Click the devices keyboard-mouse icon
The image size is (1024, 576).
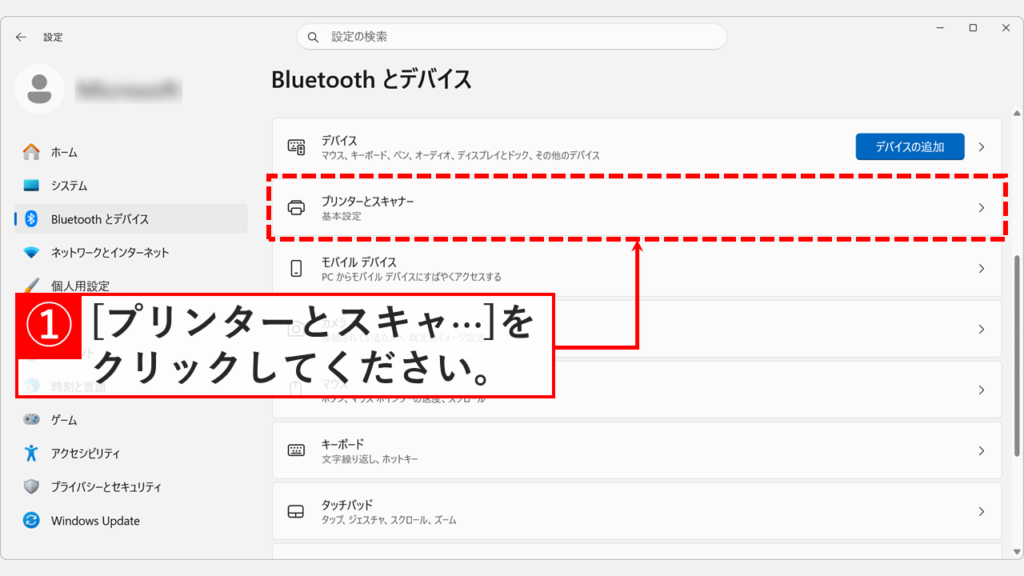coord(296,147)
